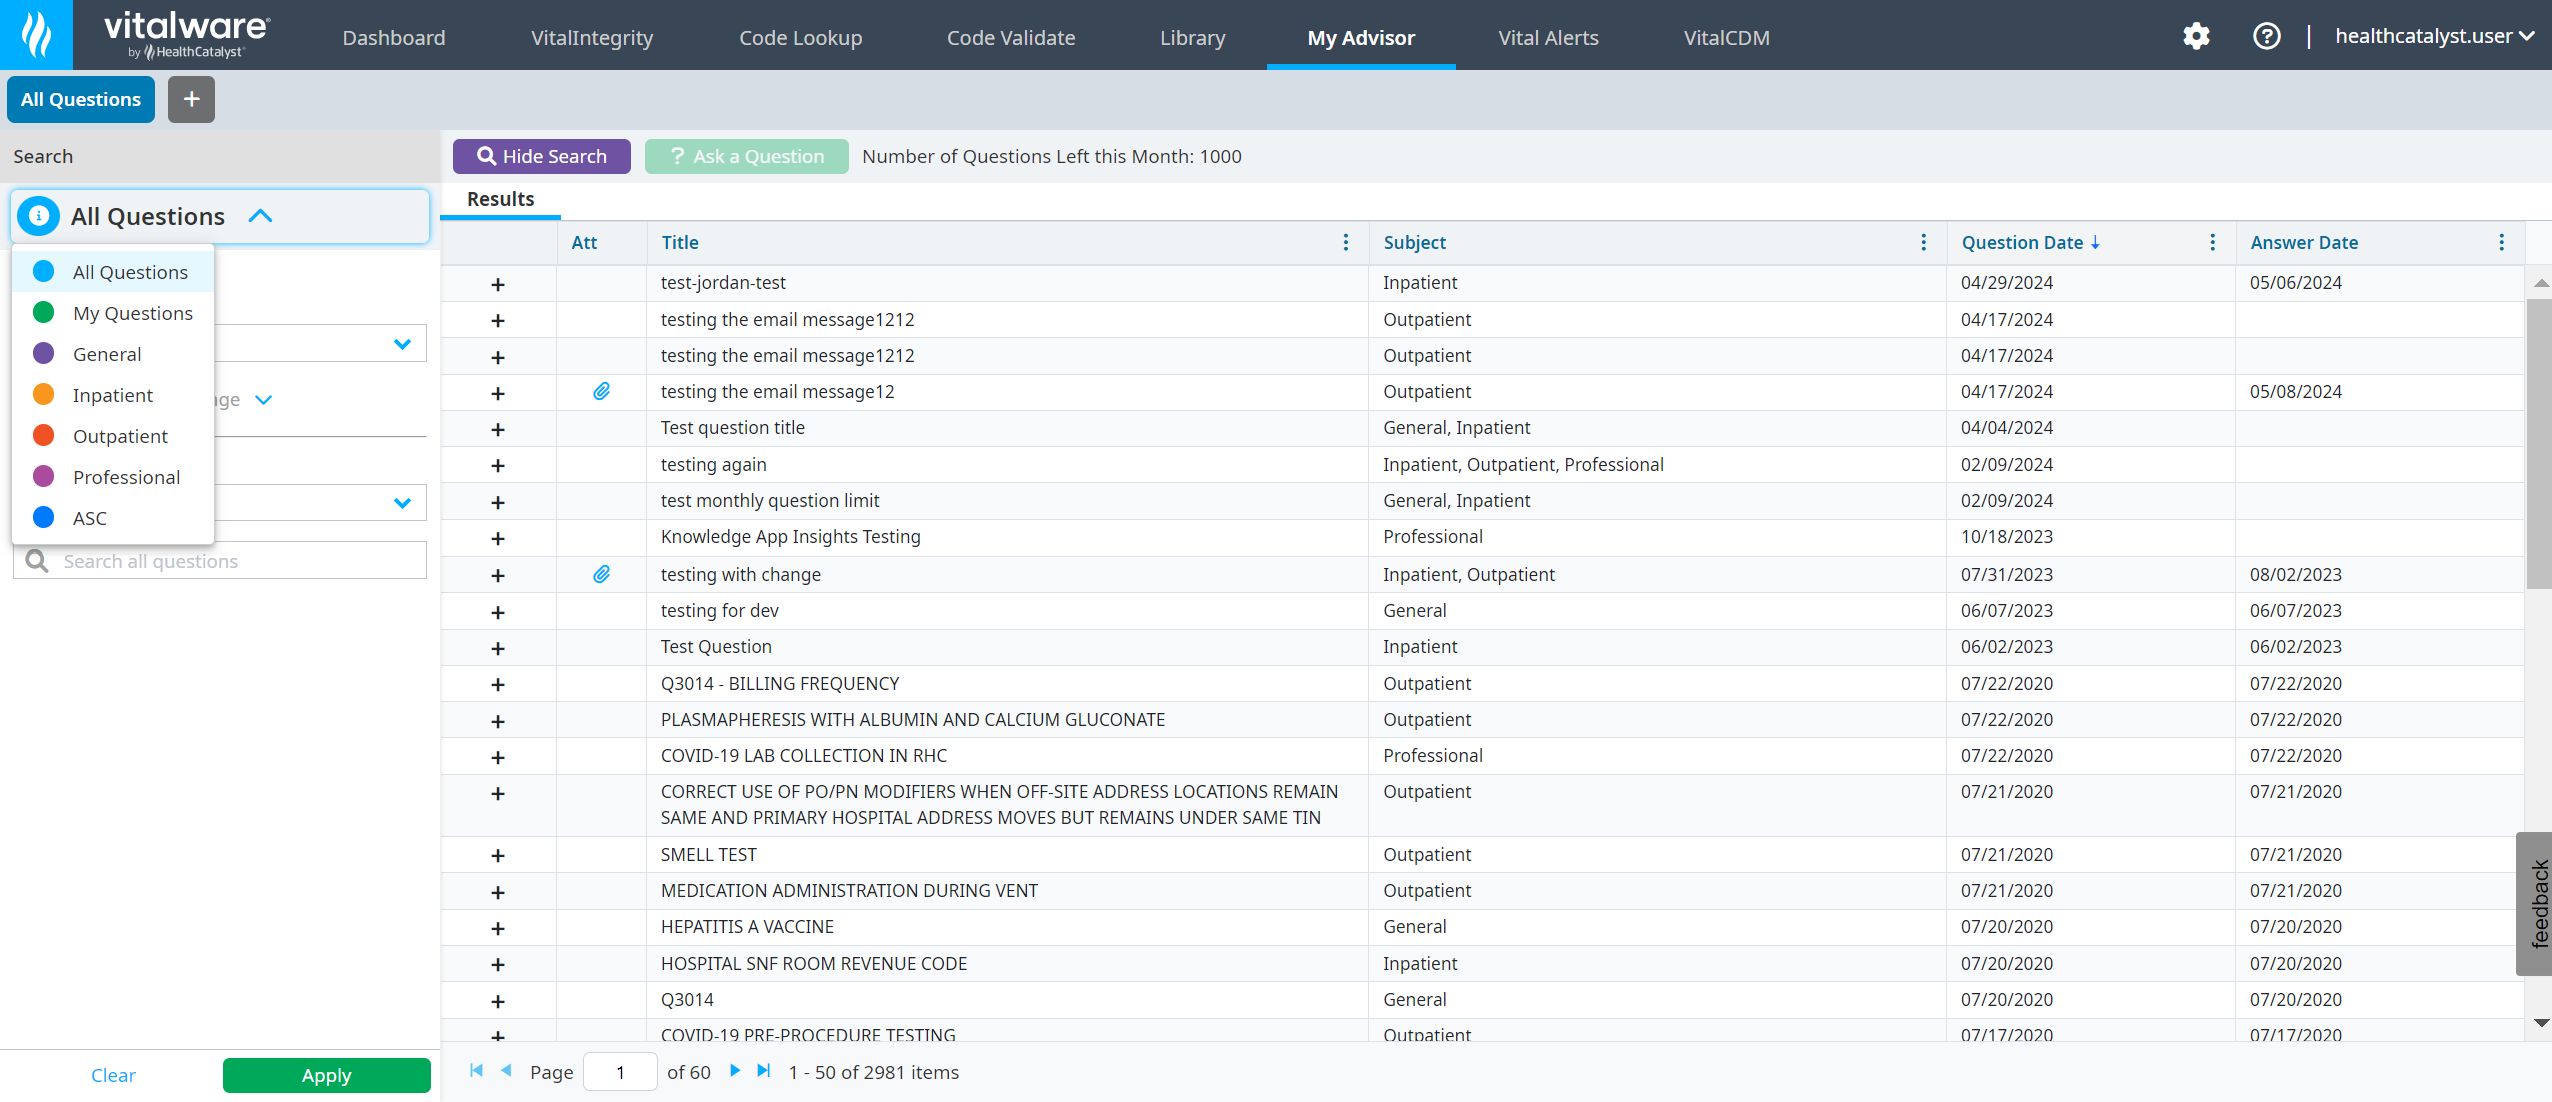The height and width of the screenshot is (1102, 2552).
Task: Click the settings gear icon
Action: coord(2196,37)
